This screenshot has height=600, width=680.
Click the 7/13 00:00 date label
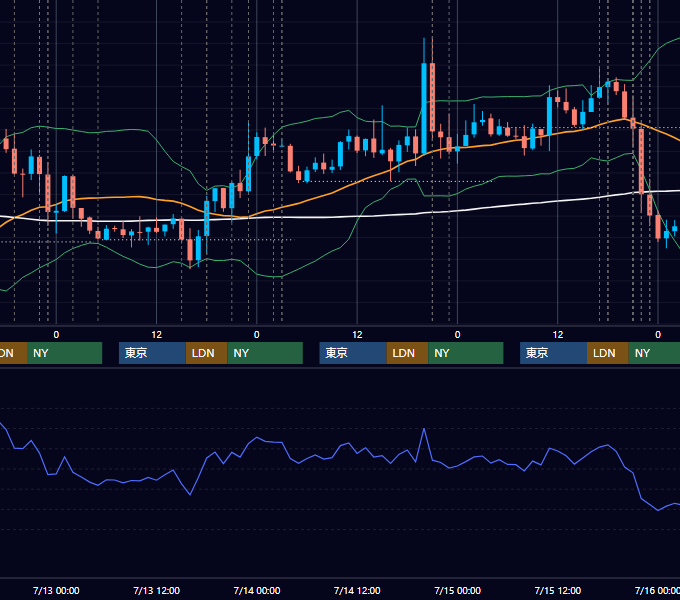(x=56, y=590)
